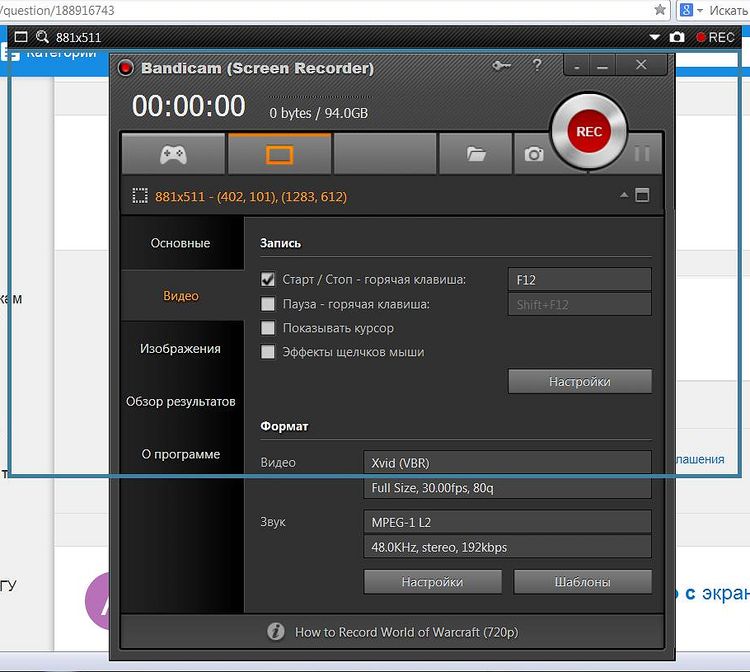The width and height of the screenshot is (750, 672).
Task: Click the magnifier icon in capture frame bar
Action: [42, 37]
